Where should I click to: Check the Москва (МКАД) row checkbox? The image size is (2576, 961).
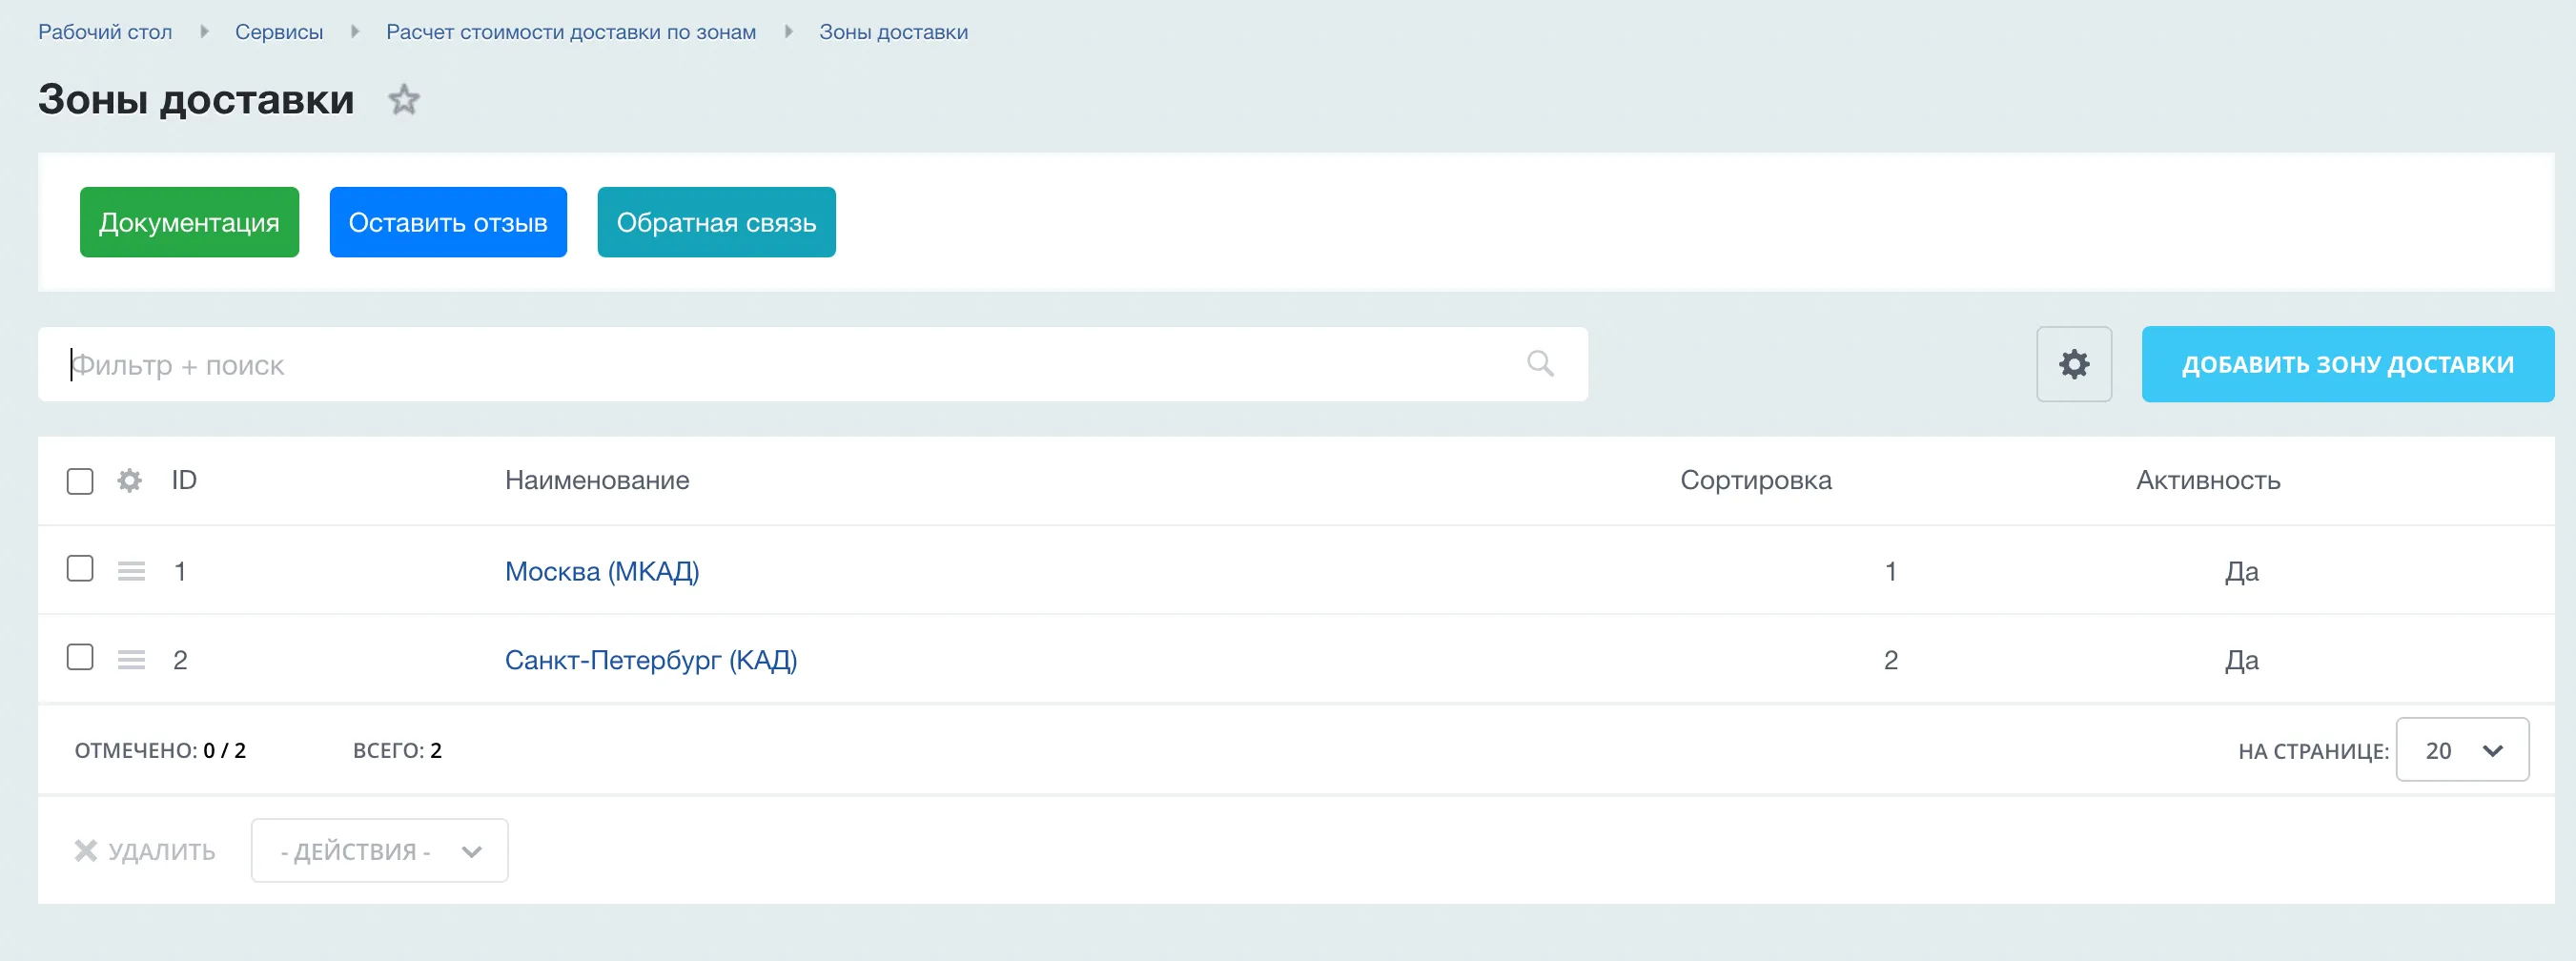click(x=80, y=569)
